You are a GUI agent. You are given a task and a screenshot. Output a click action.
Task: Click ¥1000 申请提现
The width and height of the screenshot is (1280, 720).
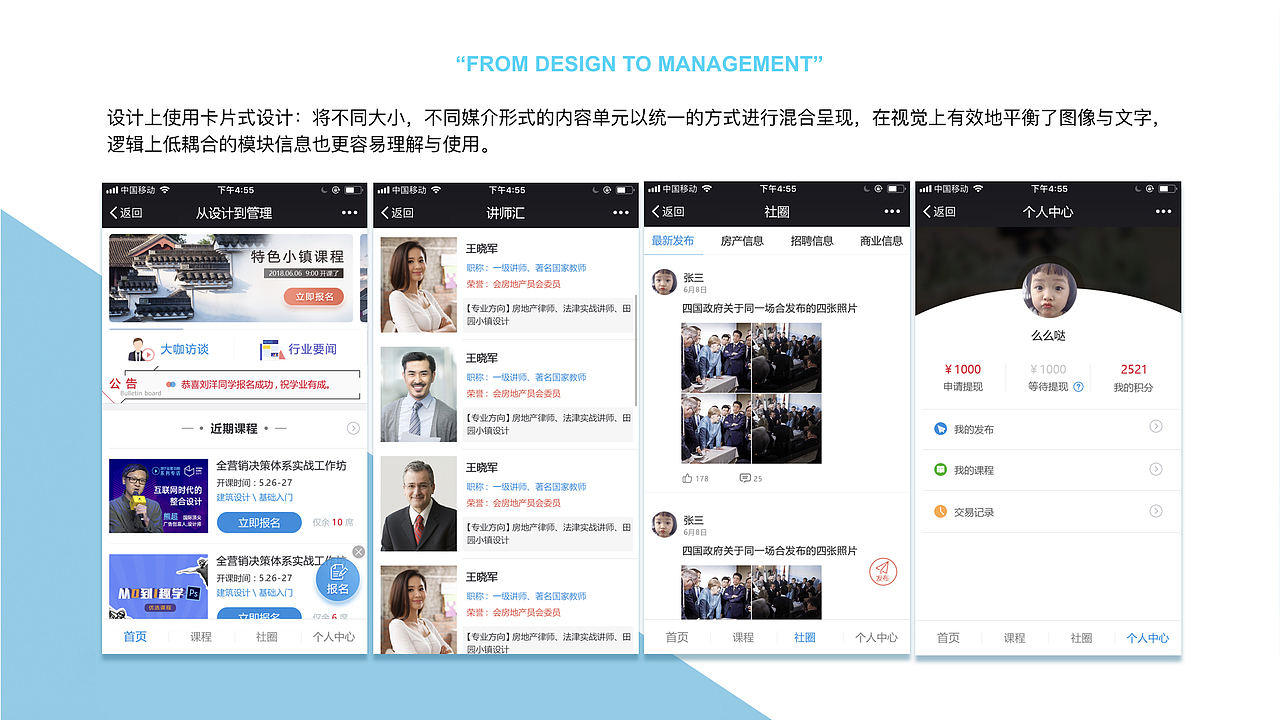point(963,377)
